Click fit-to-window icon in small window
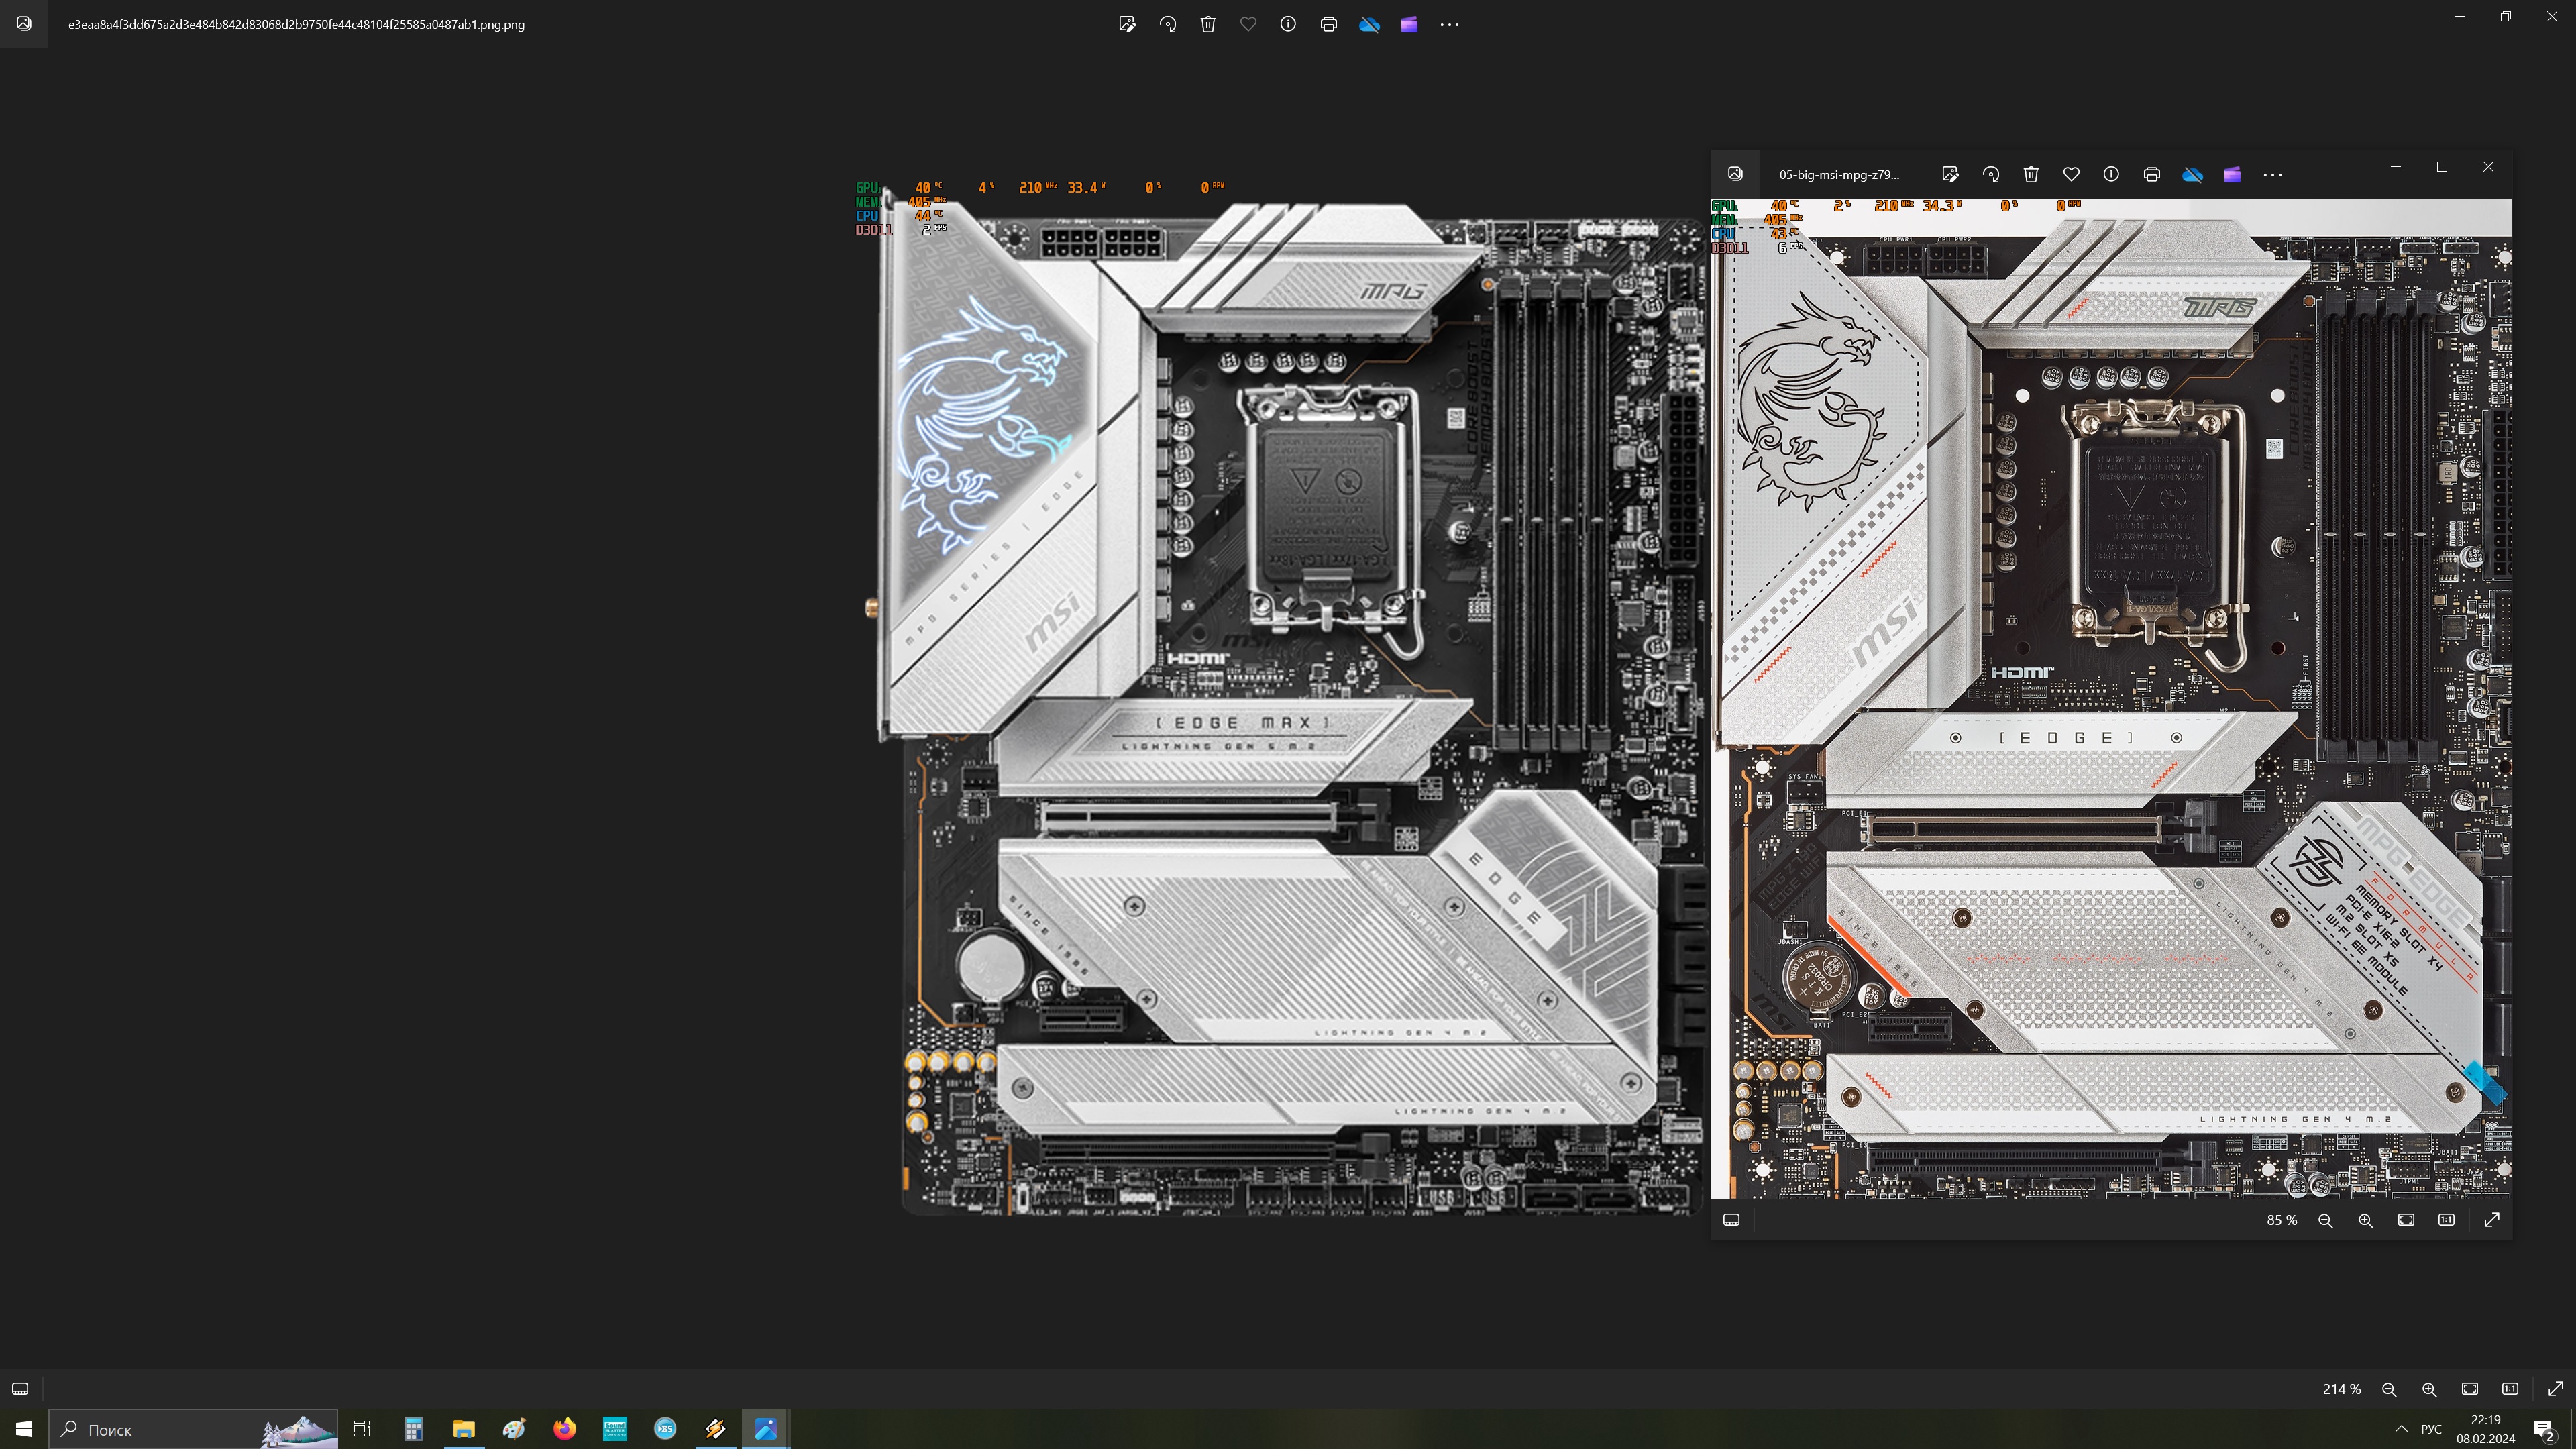 [2406, 1220]
